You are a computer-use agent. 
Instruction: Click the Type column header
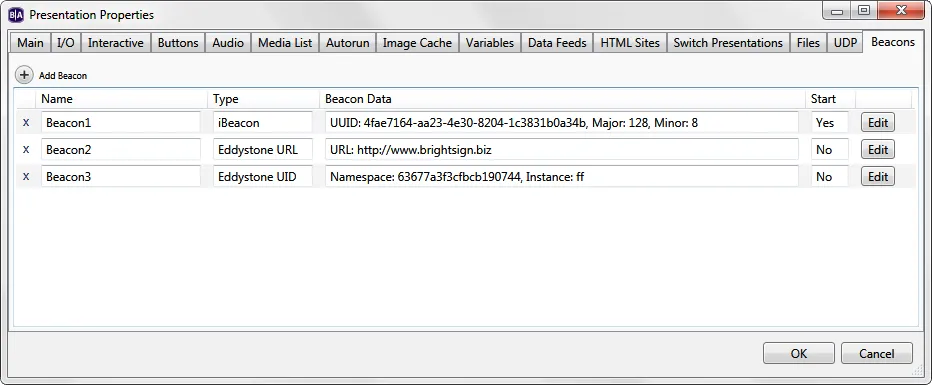point(263,99)
